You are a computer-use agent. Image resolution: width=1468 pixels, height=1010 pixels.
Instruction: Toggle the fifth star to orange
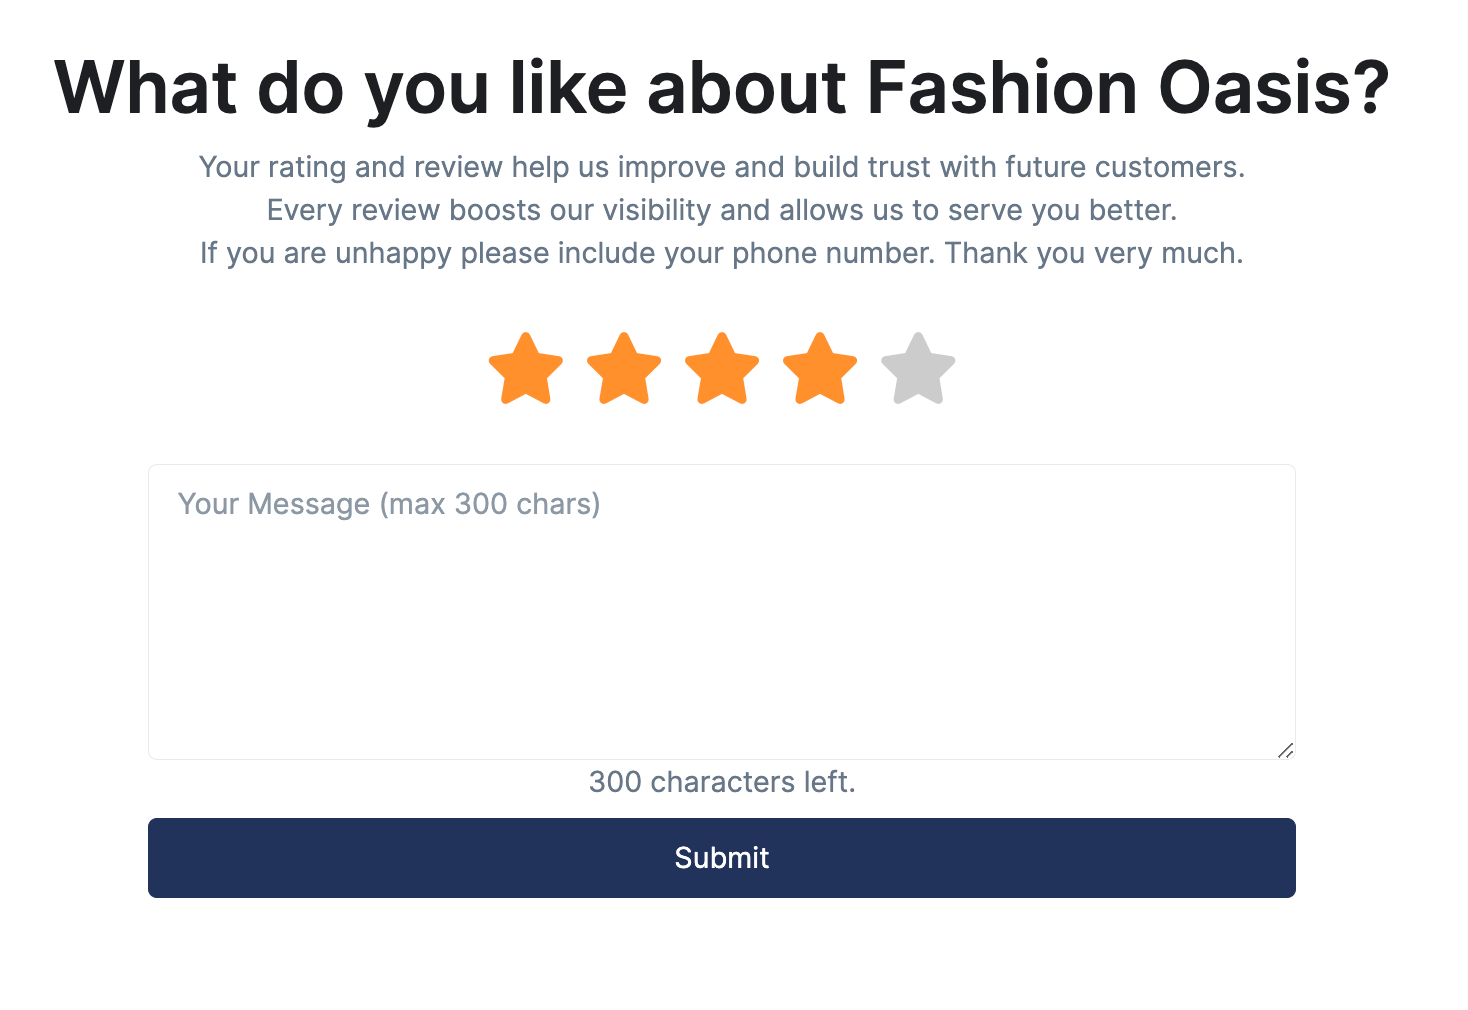[917, 368]
